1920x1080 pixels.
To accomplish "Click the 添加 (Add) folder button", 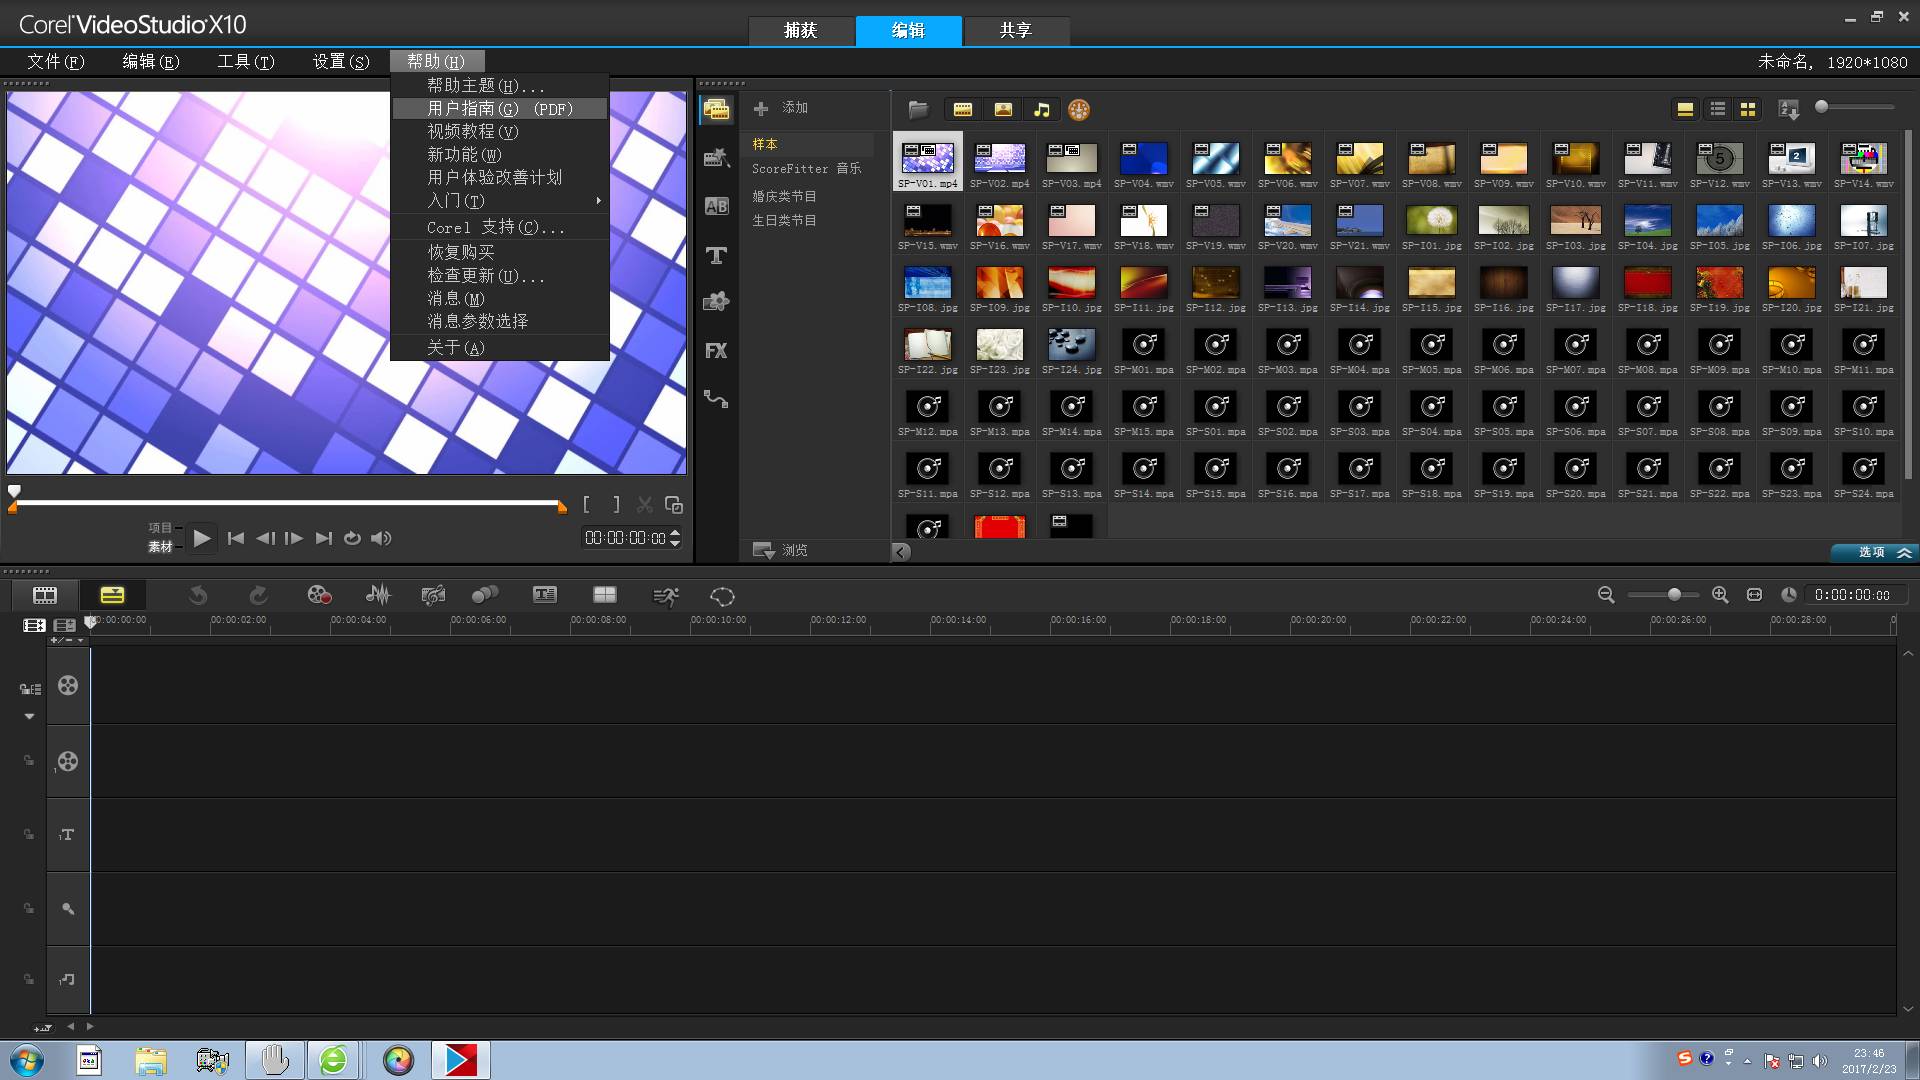I will coord(781,108).
